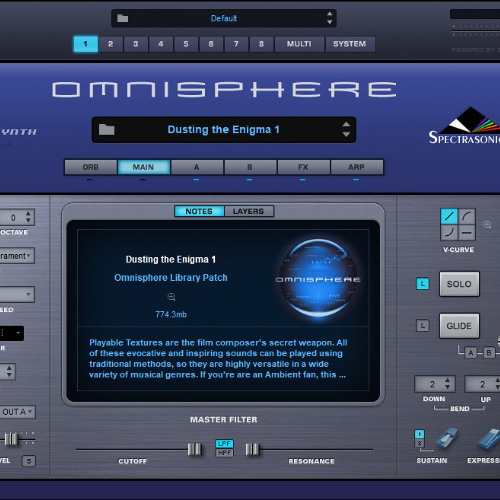Click the 774.3mb patch size text
The height and width of the screenshot is (500, 500).
click(x=171, y=314)
